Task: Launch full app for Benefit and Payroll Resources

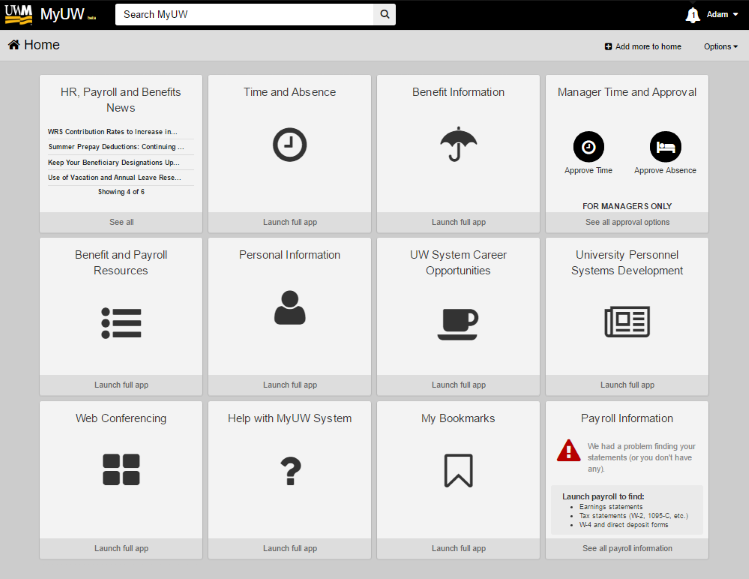Action: click(x=121, y=385)
